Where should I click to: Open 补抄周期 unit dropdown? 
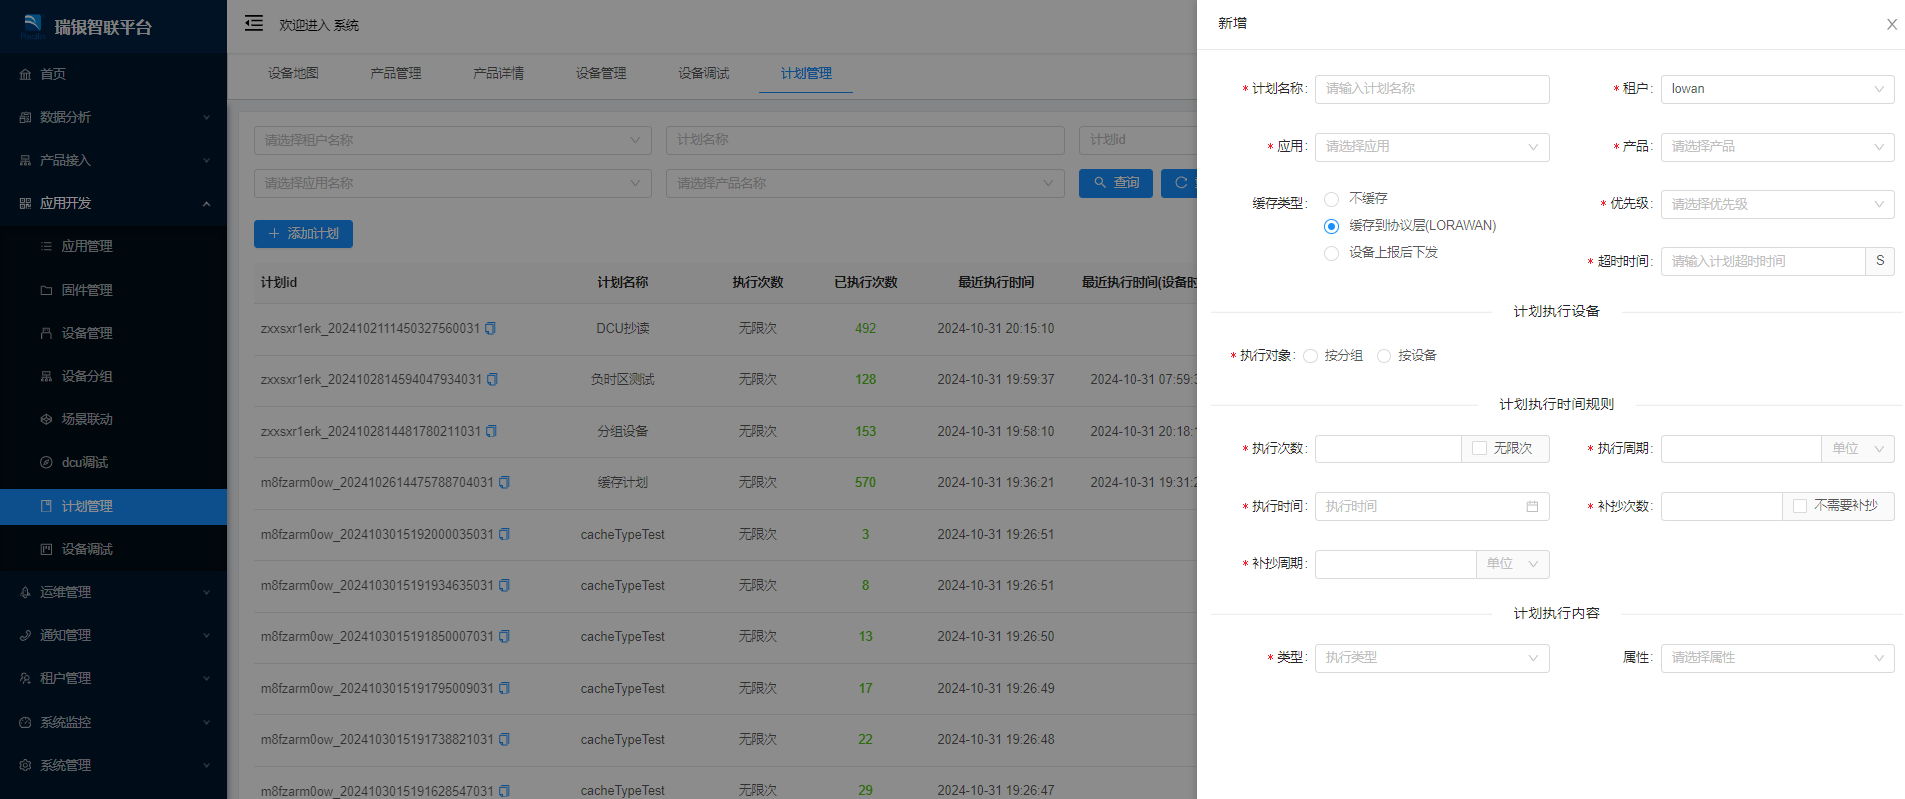pos(1513,564)
